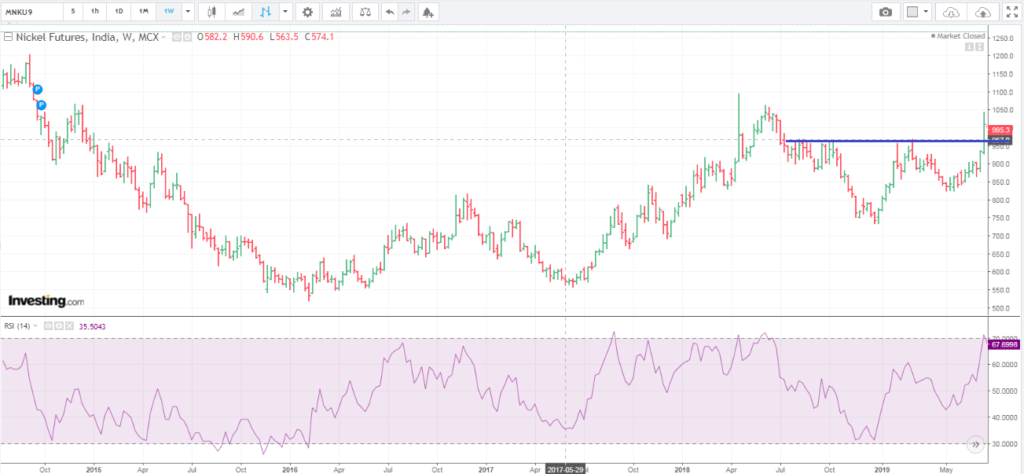Choose the bars chart style icon
Viewport: 1024px width, 474px height.
265,12
